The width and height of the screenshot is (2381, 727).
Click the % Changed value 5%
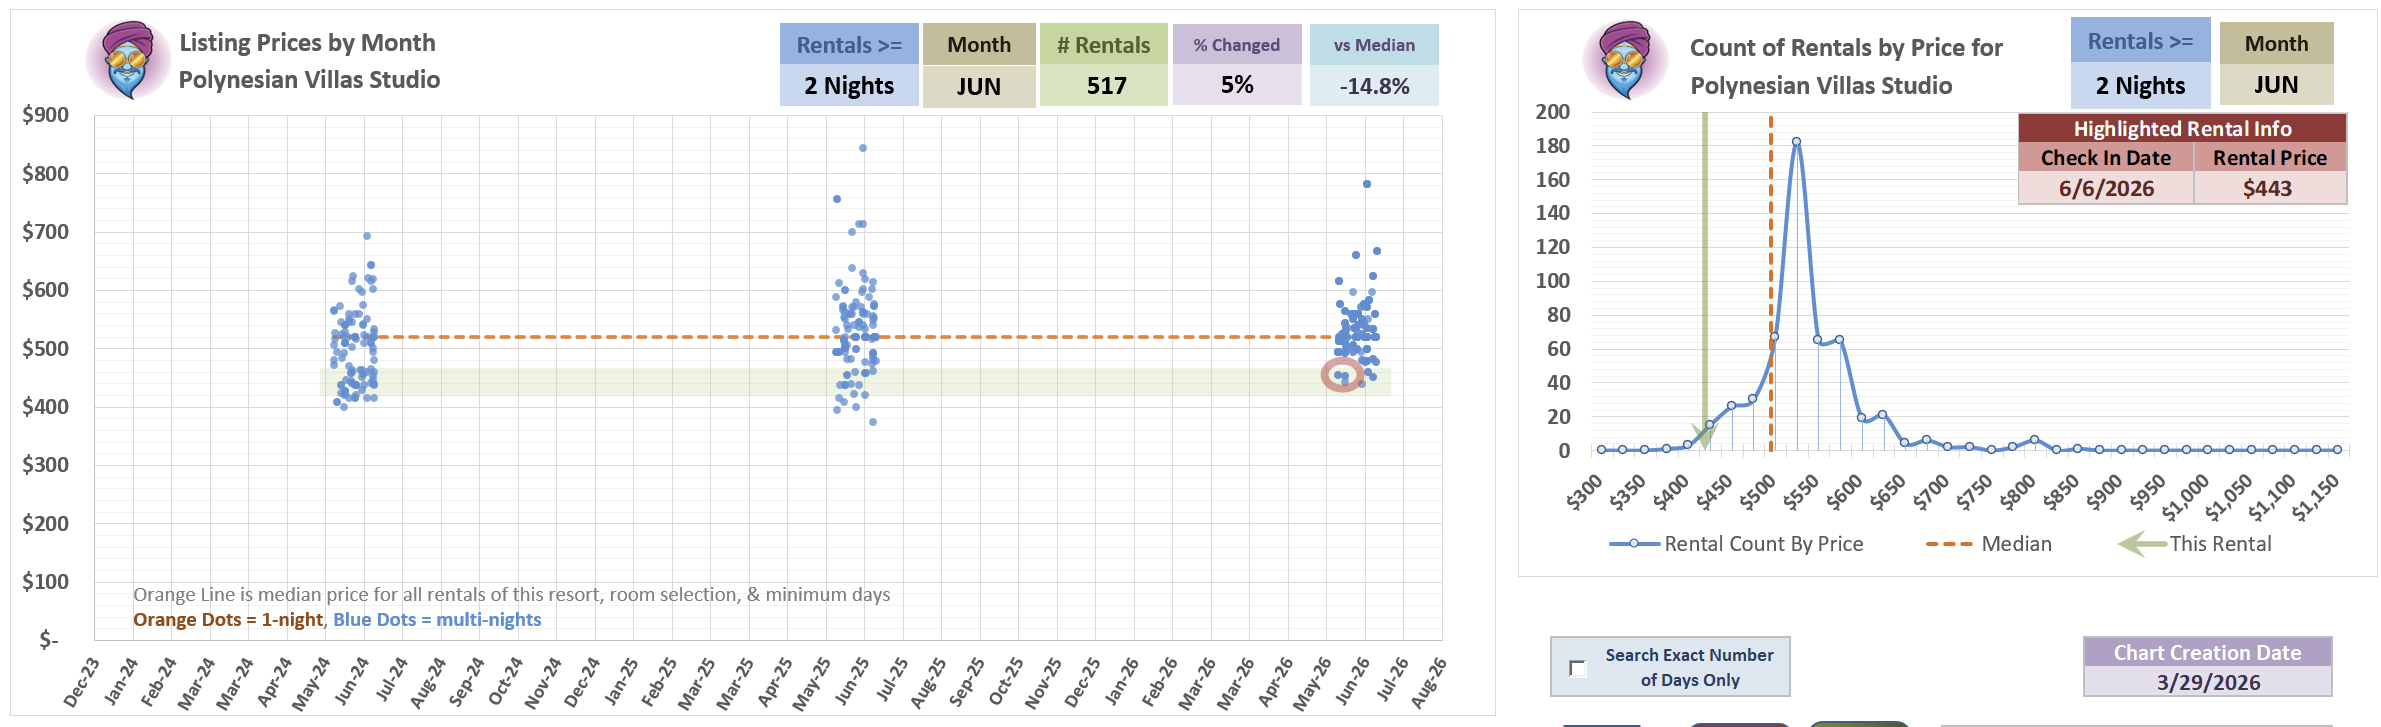1236,85
